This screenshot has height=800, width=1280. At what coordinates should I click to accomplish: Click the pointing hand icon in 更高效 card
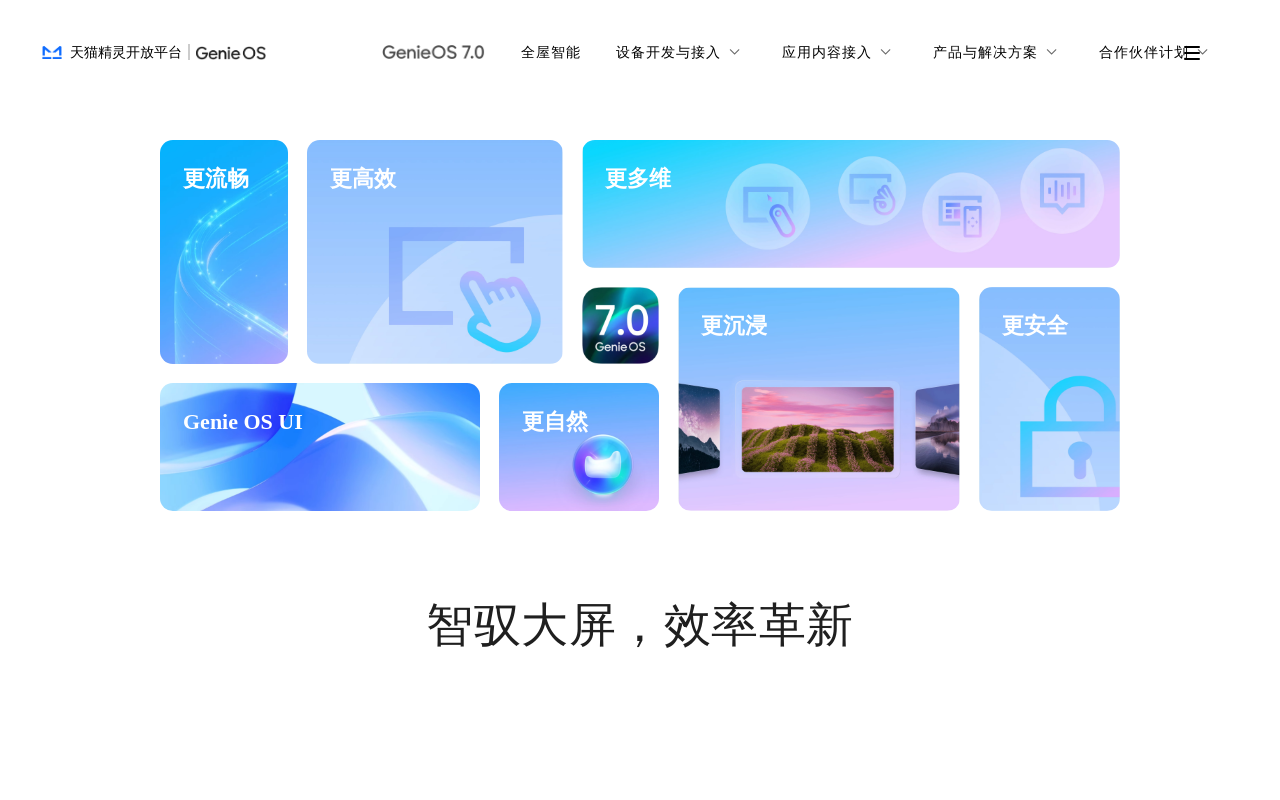click(500, 310)
